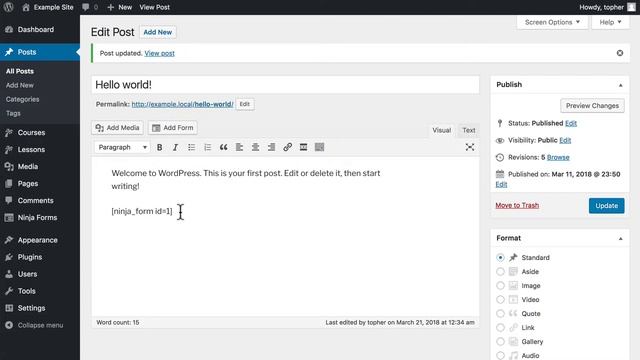The image size is (640, 360).
Task: Open the Categories submenu
Action: (22, 99)
